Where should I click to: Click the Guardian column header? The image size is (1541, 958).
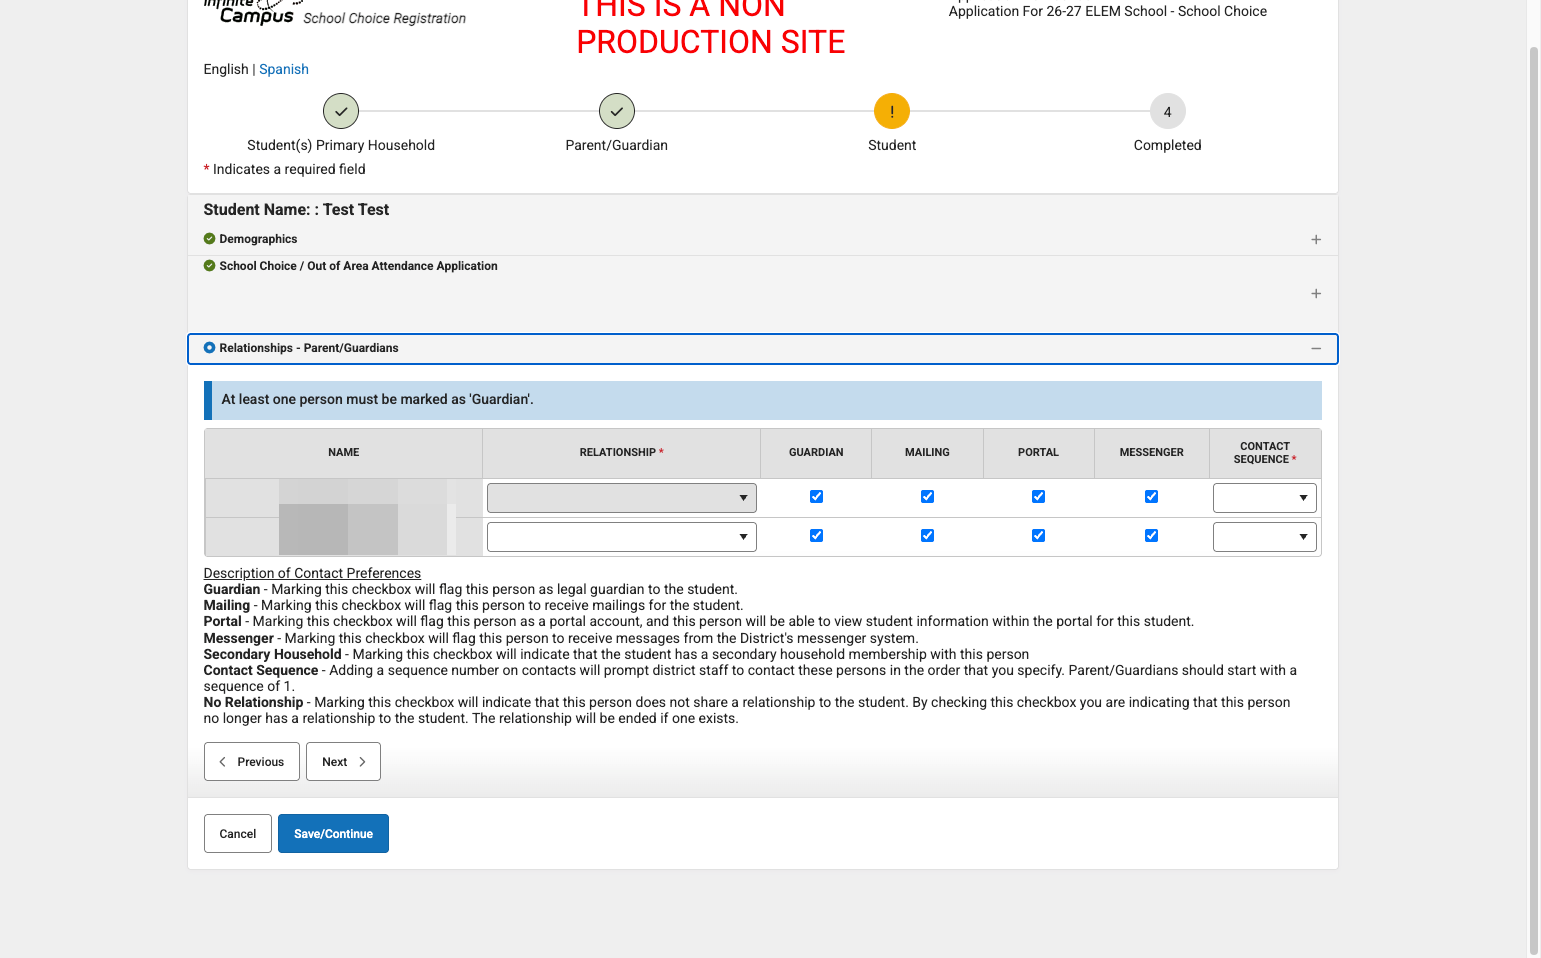coord(816,453)
